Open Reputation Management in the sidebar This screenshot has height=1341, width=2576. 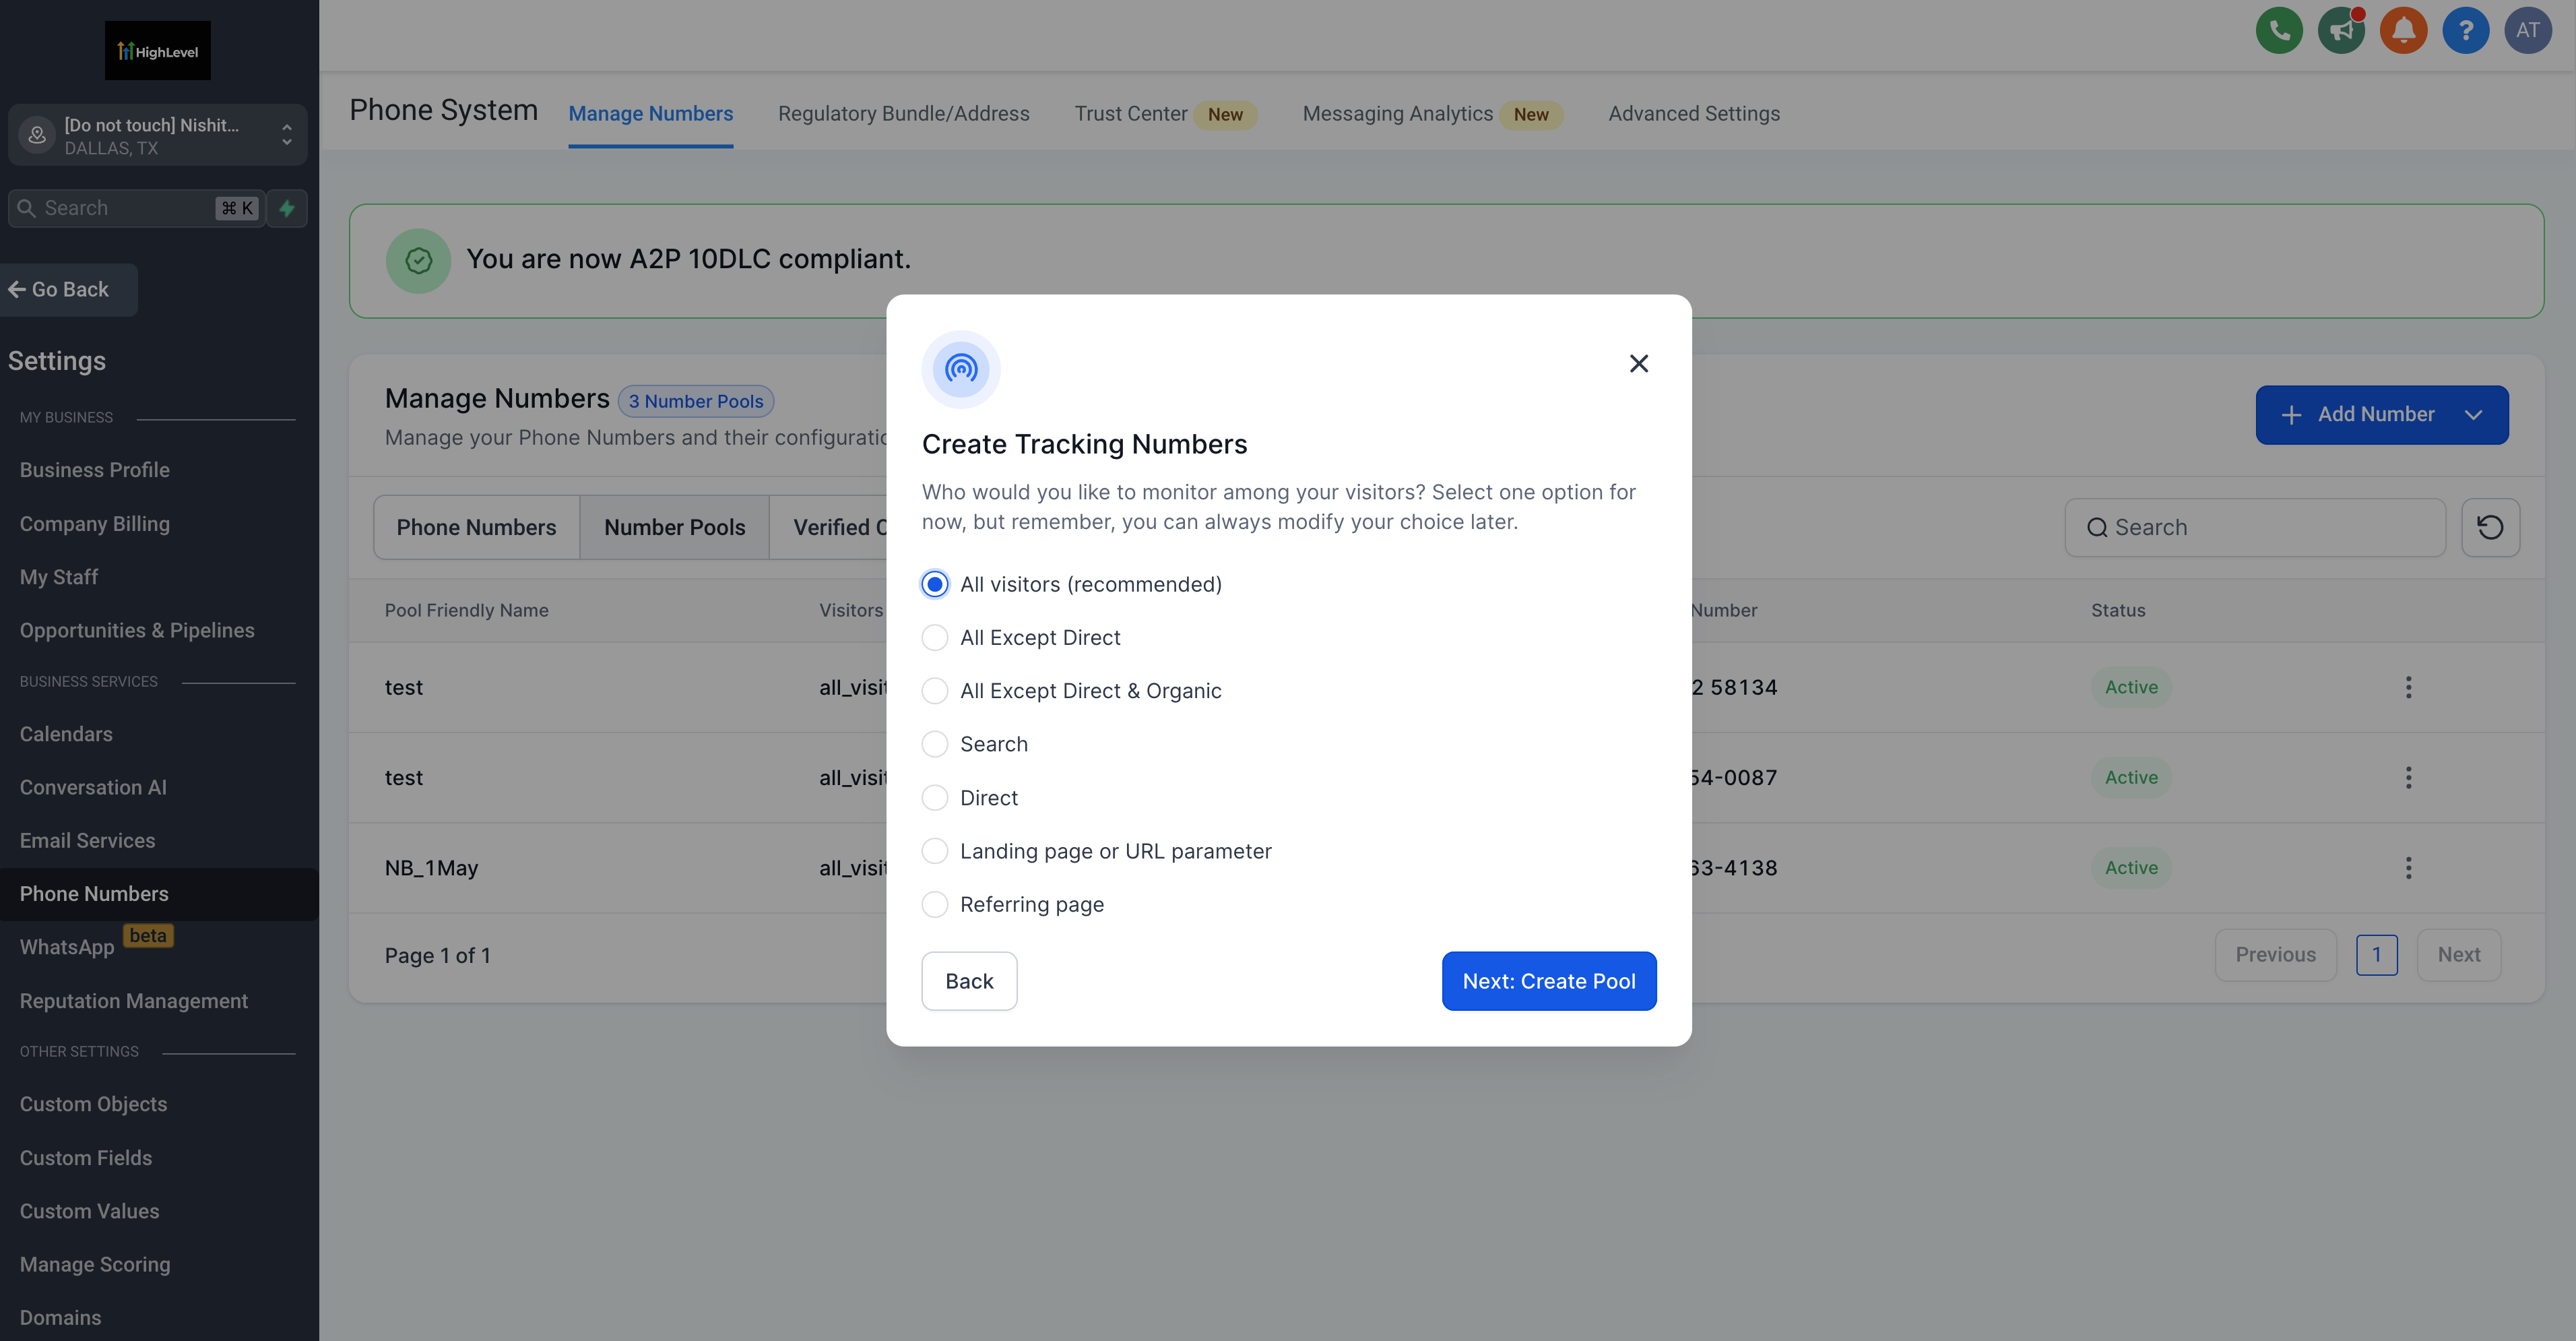(133, 1001)
